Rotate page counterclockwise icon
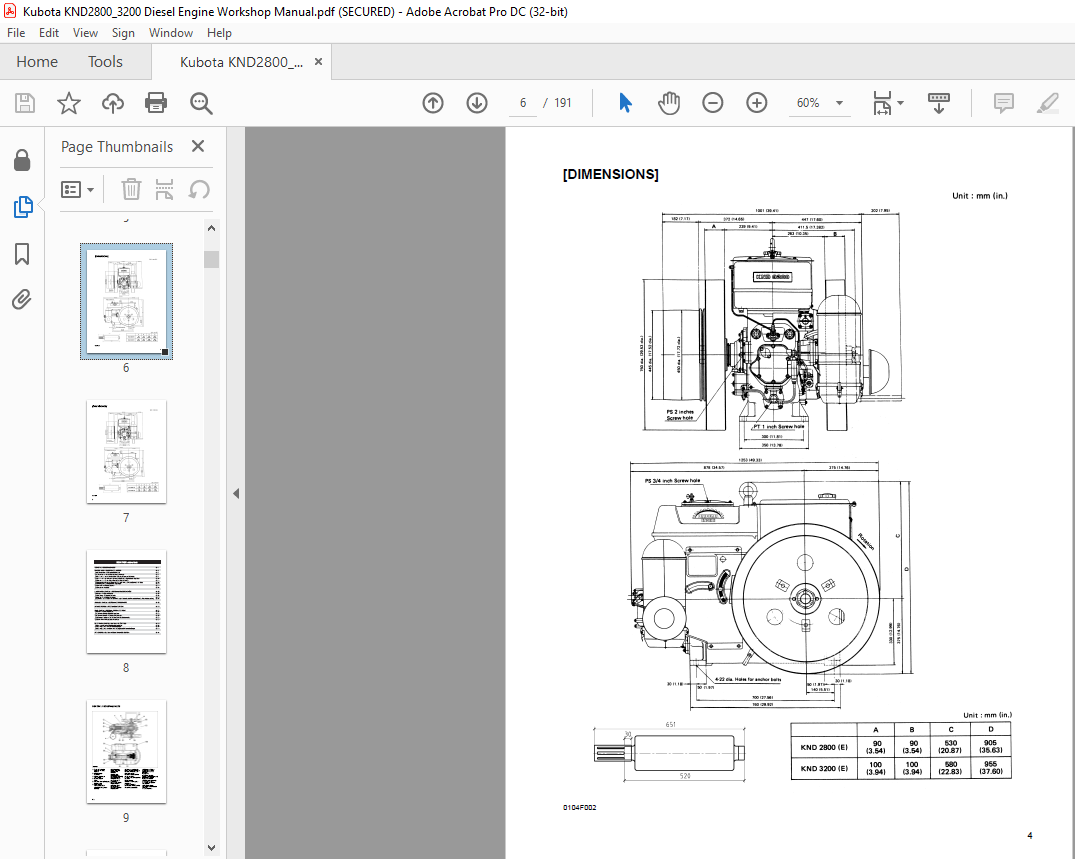 199,189
